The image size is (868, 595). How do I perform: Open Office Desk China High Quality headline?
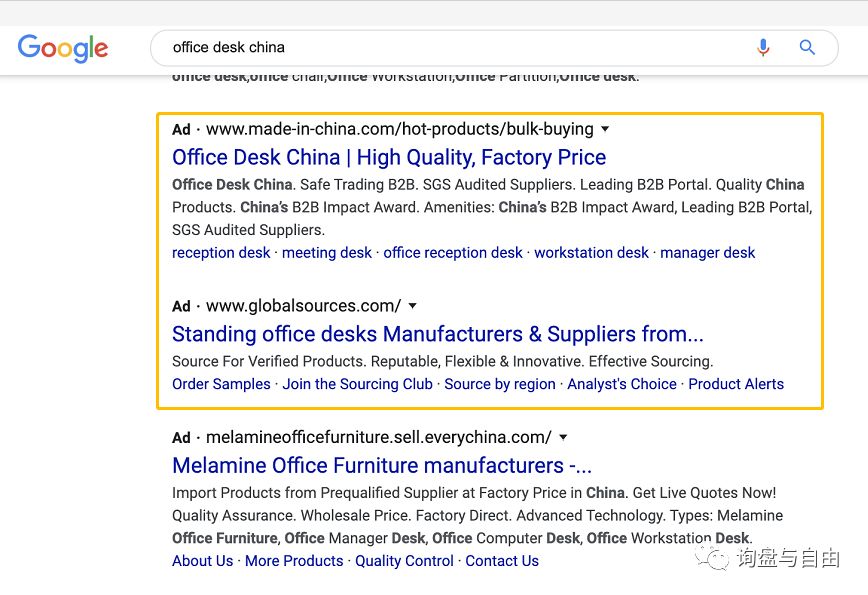click(389, 157)
